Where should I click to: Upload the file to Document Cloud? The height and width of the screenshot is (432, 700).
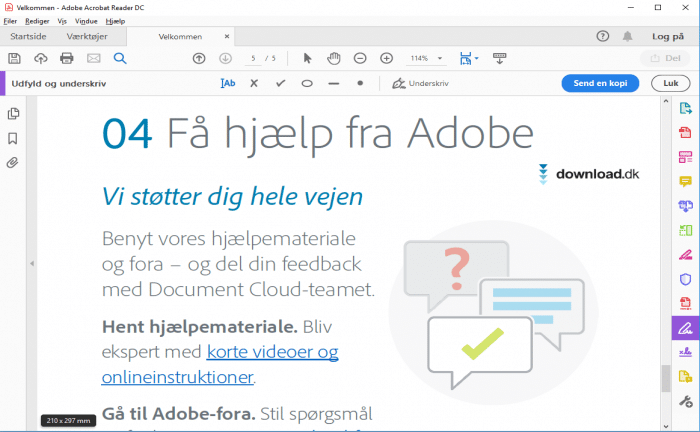[x=41, y=58]
